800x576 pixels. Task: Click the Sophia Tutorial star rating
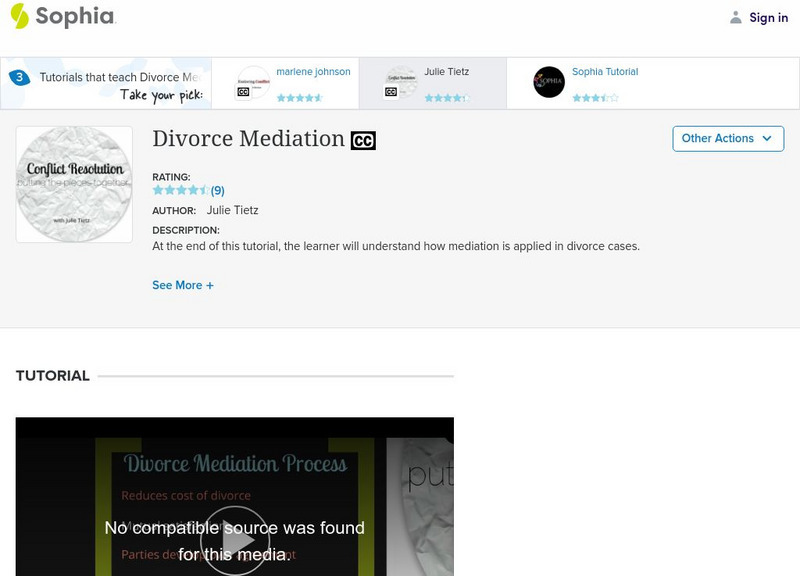595,97
